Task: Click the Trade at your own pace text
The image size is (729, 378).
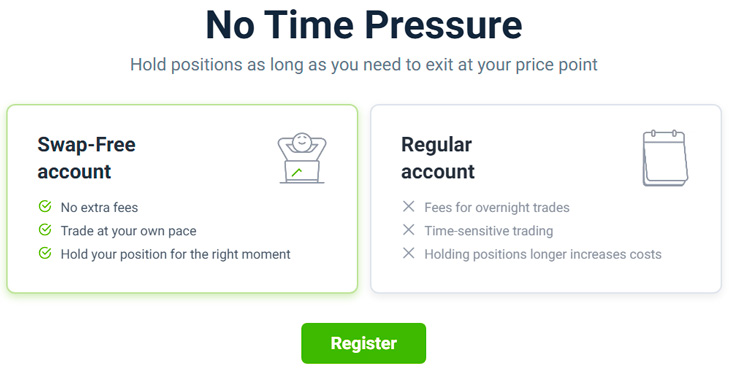Action: pos(128,231)
